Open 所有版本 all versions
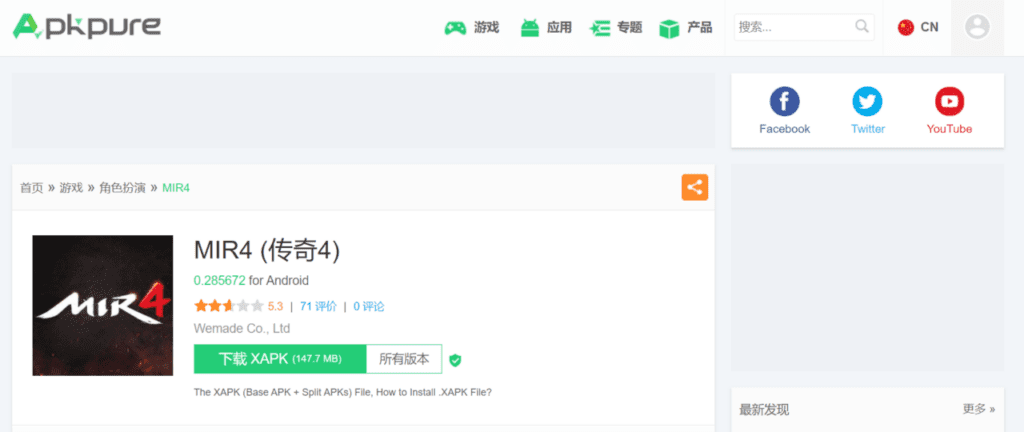1024x432 pixels. (x=404, y=359)
